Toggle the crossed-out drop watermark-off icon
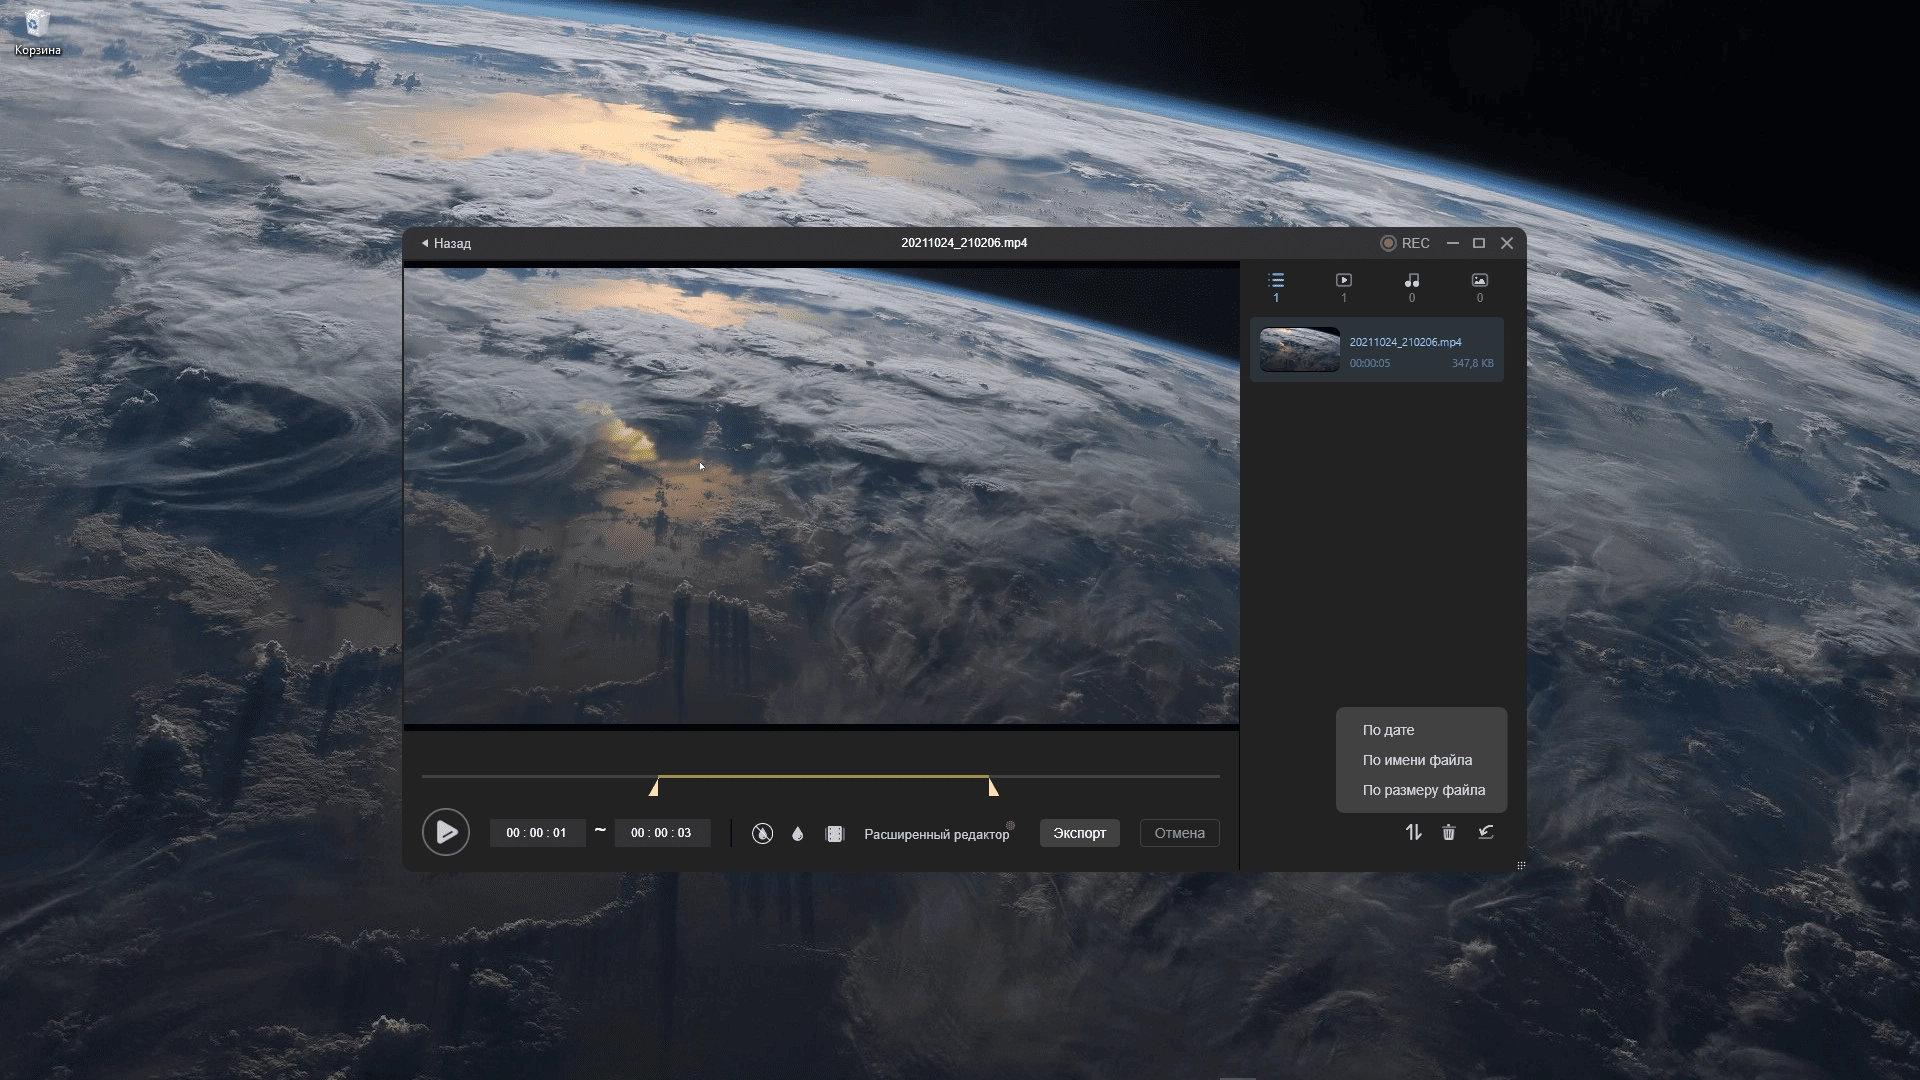This screenshot has width=1920, height=1080. point(762,833)
